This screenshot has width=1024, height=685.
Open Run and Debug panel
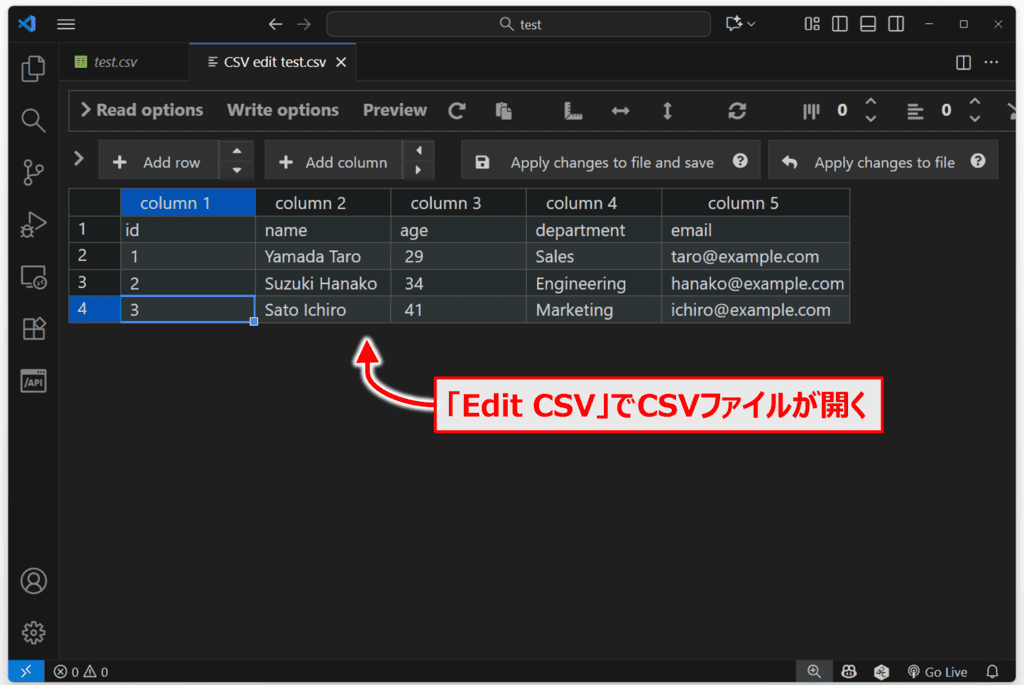pyautogui.click(x=33, y=225)
